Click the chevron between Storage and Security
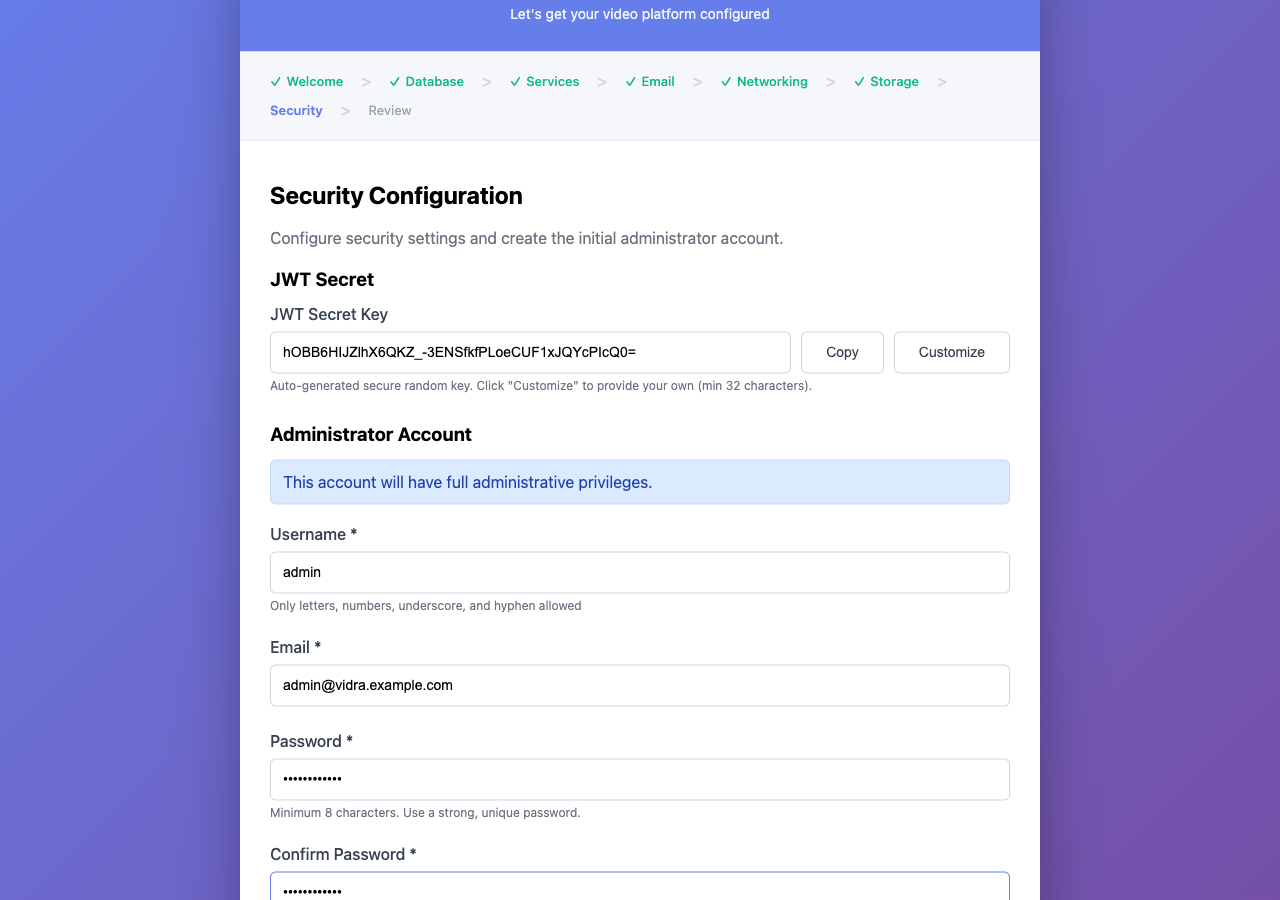 [x=941, y=81]
